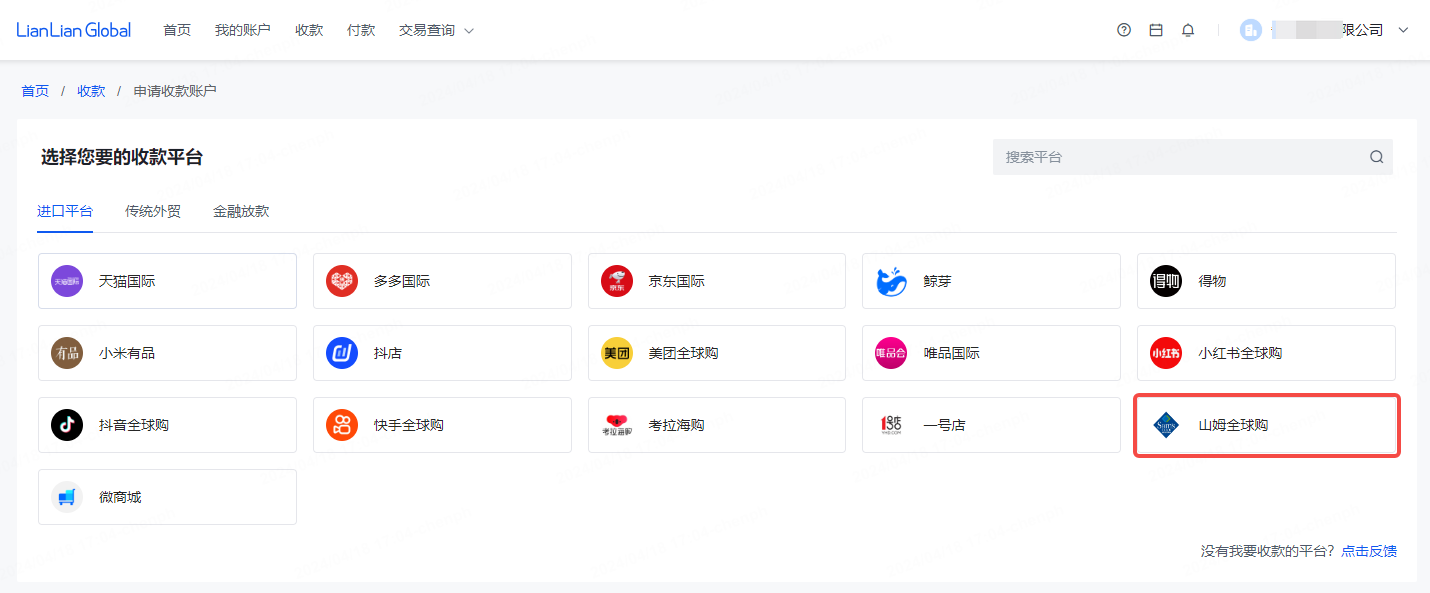Open the calendar icon in header

(x=1156, y=30)
